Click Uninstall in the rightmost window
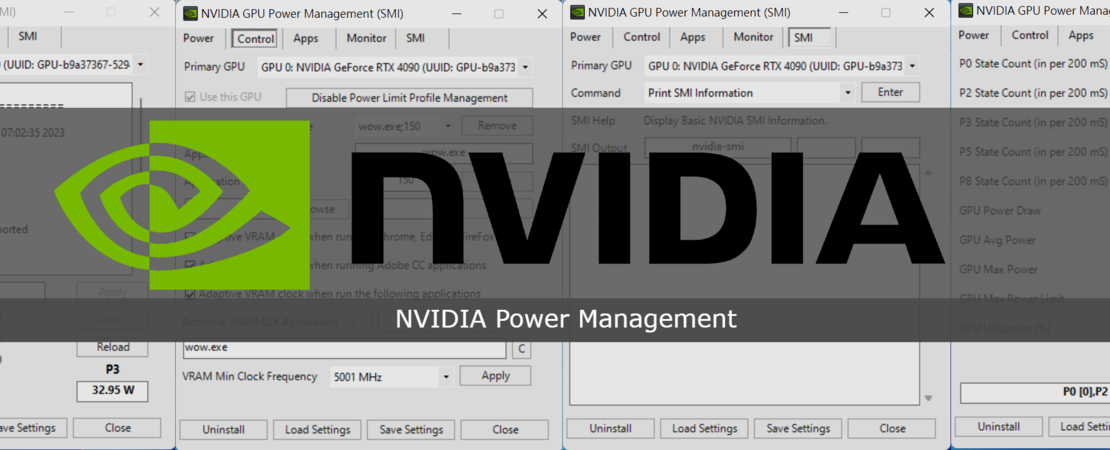Screen dimensions: 1110x450 (998, 426)
